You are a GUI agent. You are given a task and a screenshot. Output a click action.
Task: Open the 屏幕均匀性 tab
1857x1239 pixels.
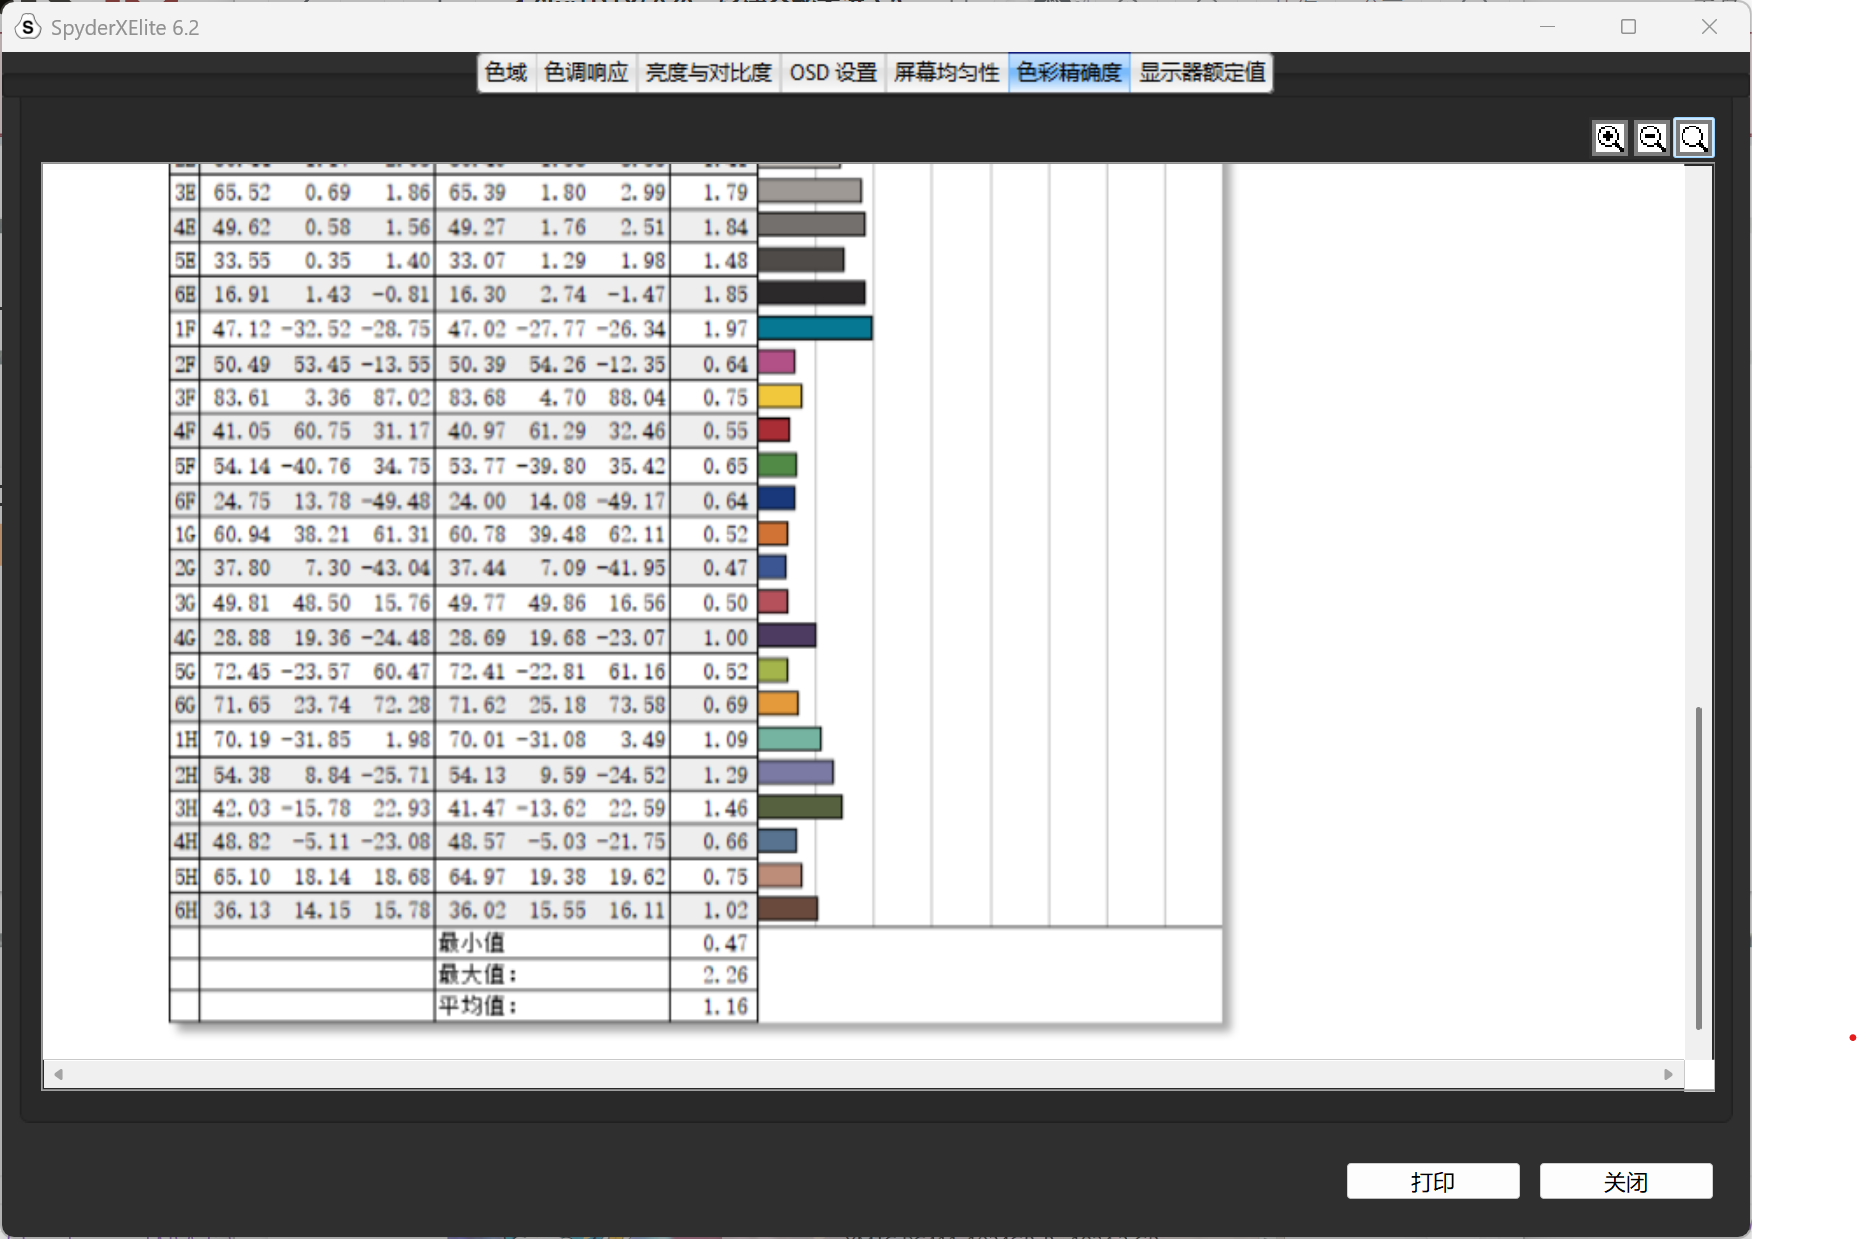(946, 72)
